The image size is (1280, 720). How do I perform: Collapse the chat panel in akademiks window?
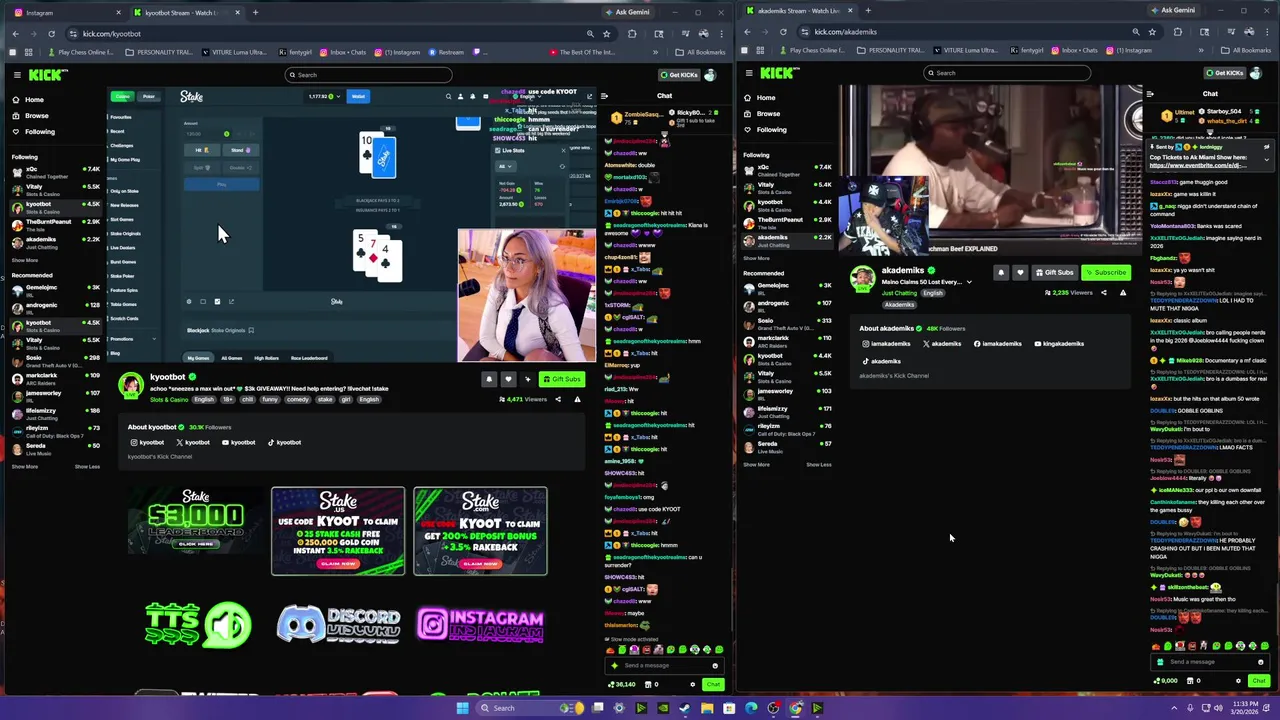click(x=1150, y=94)
